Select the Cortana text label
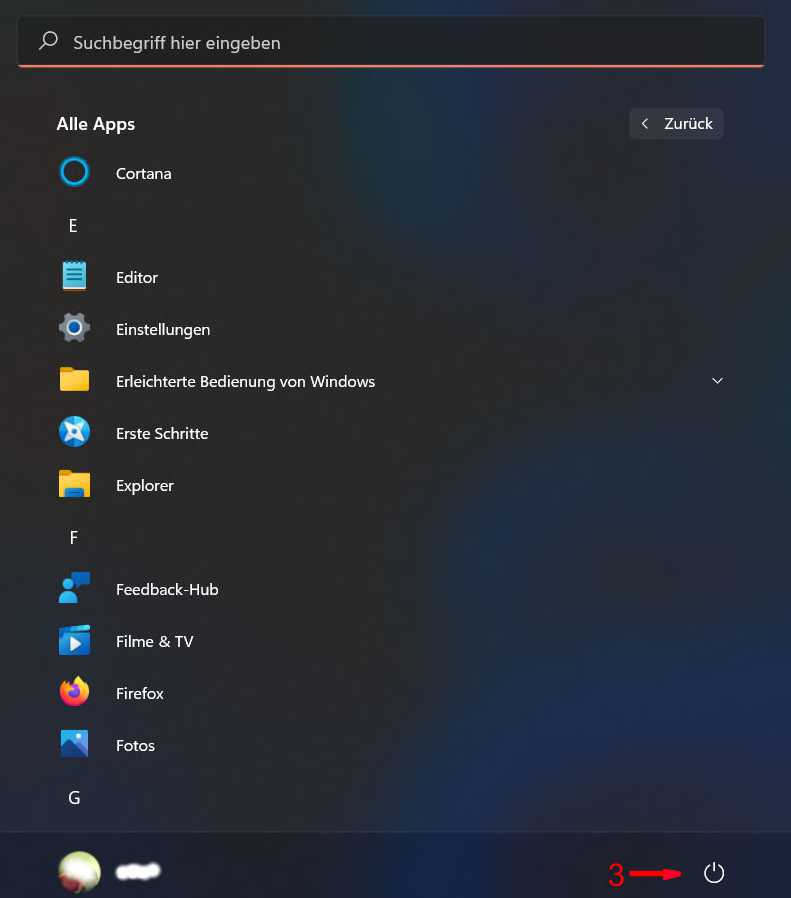 pos(143,174)
